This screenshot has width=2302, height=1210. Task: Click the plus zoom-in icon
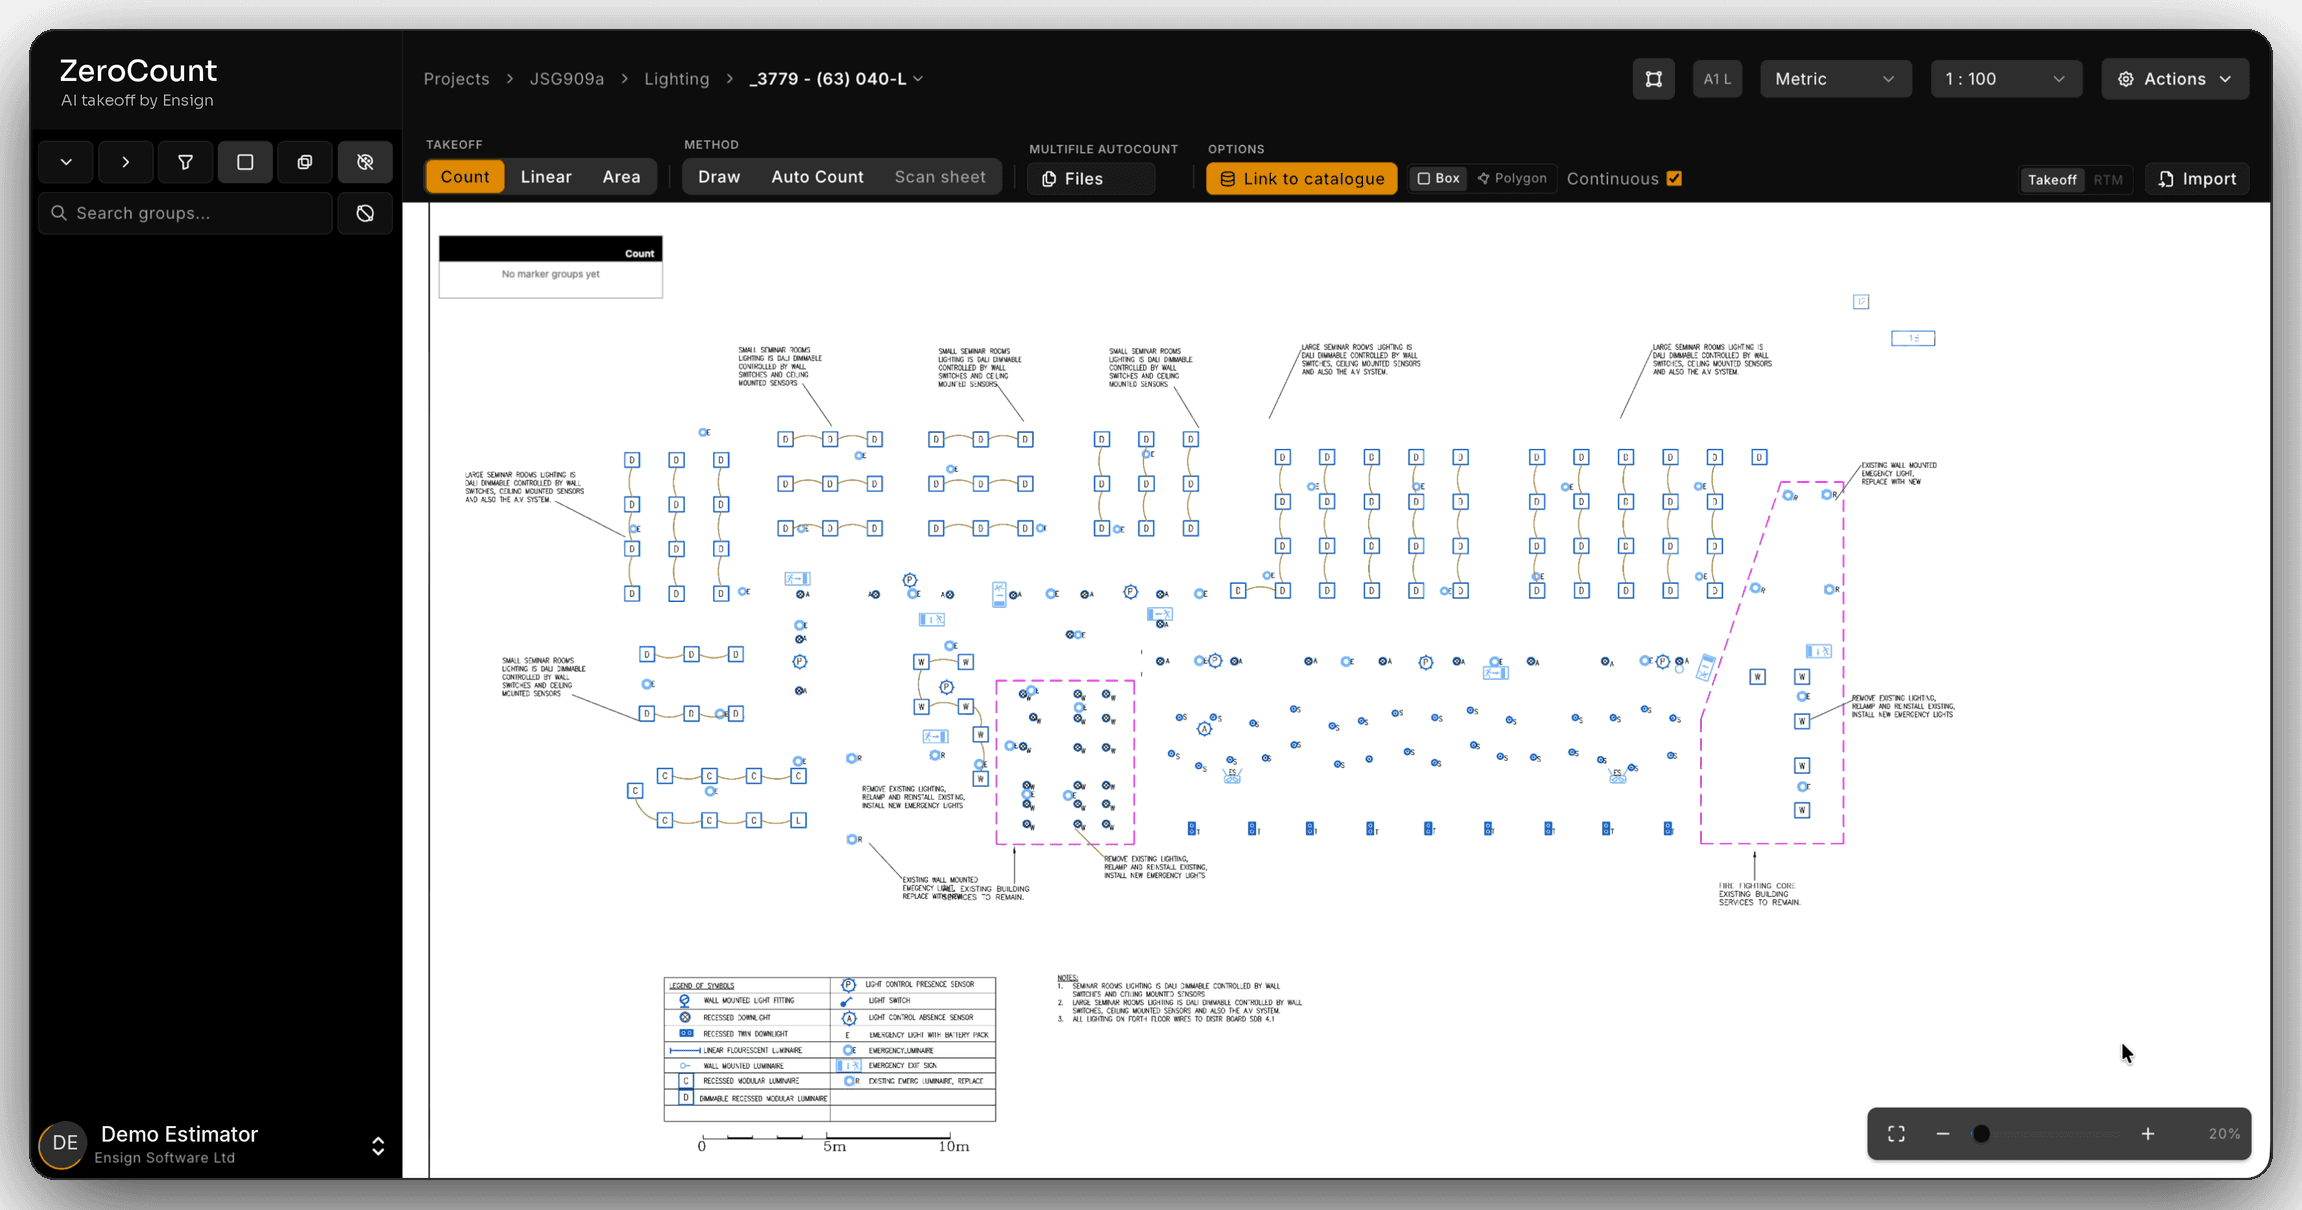coord(2148,1134)
